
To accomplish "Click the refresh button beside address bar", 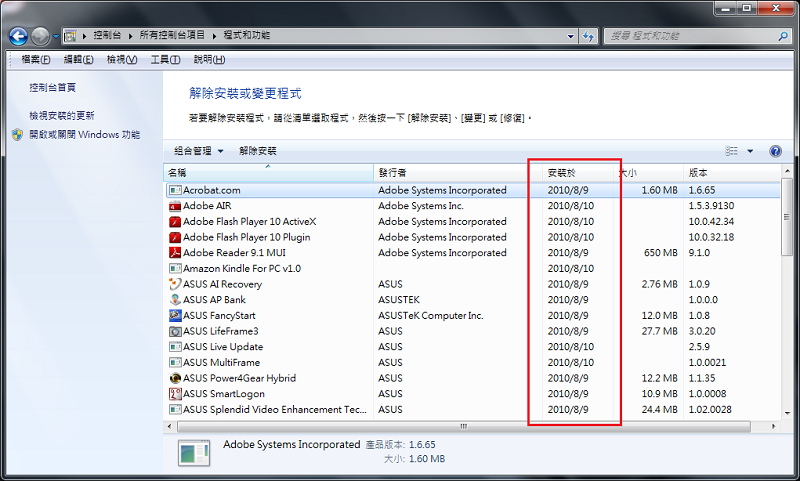I will tap(589, 36).
